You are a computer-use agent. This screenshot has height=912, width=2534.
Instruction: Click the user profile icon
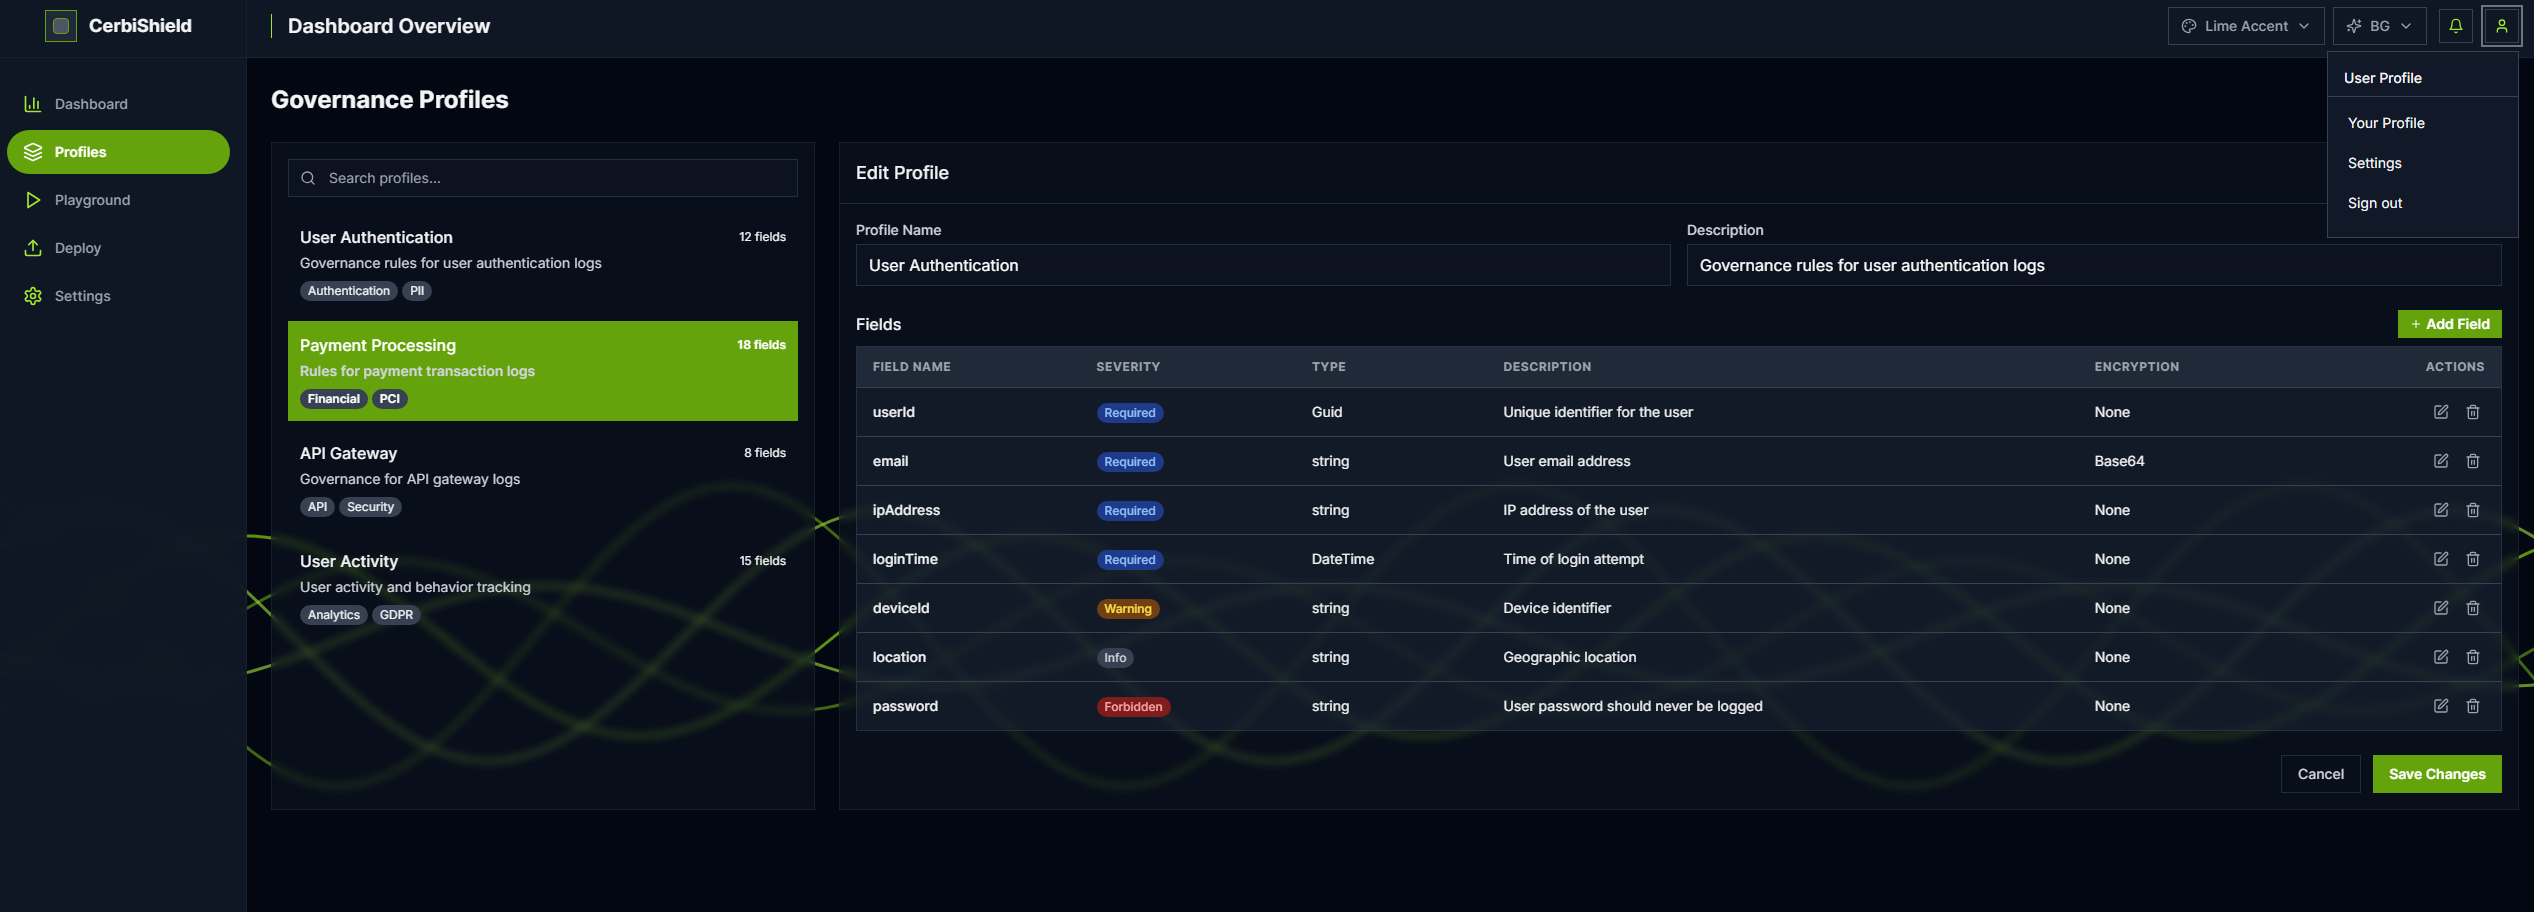(x=2502, y=25)
